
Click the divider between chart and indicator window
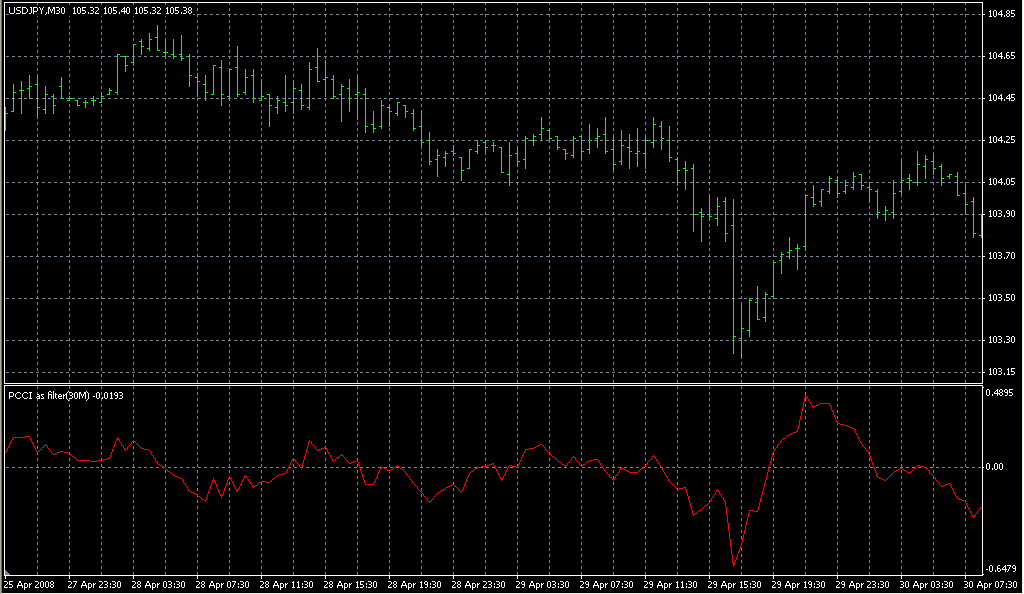click(x=490, y=384)
